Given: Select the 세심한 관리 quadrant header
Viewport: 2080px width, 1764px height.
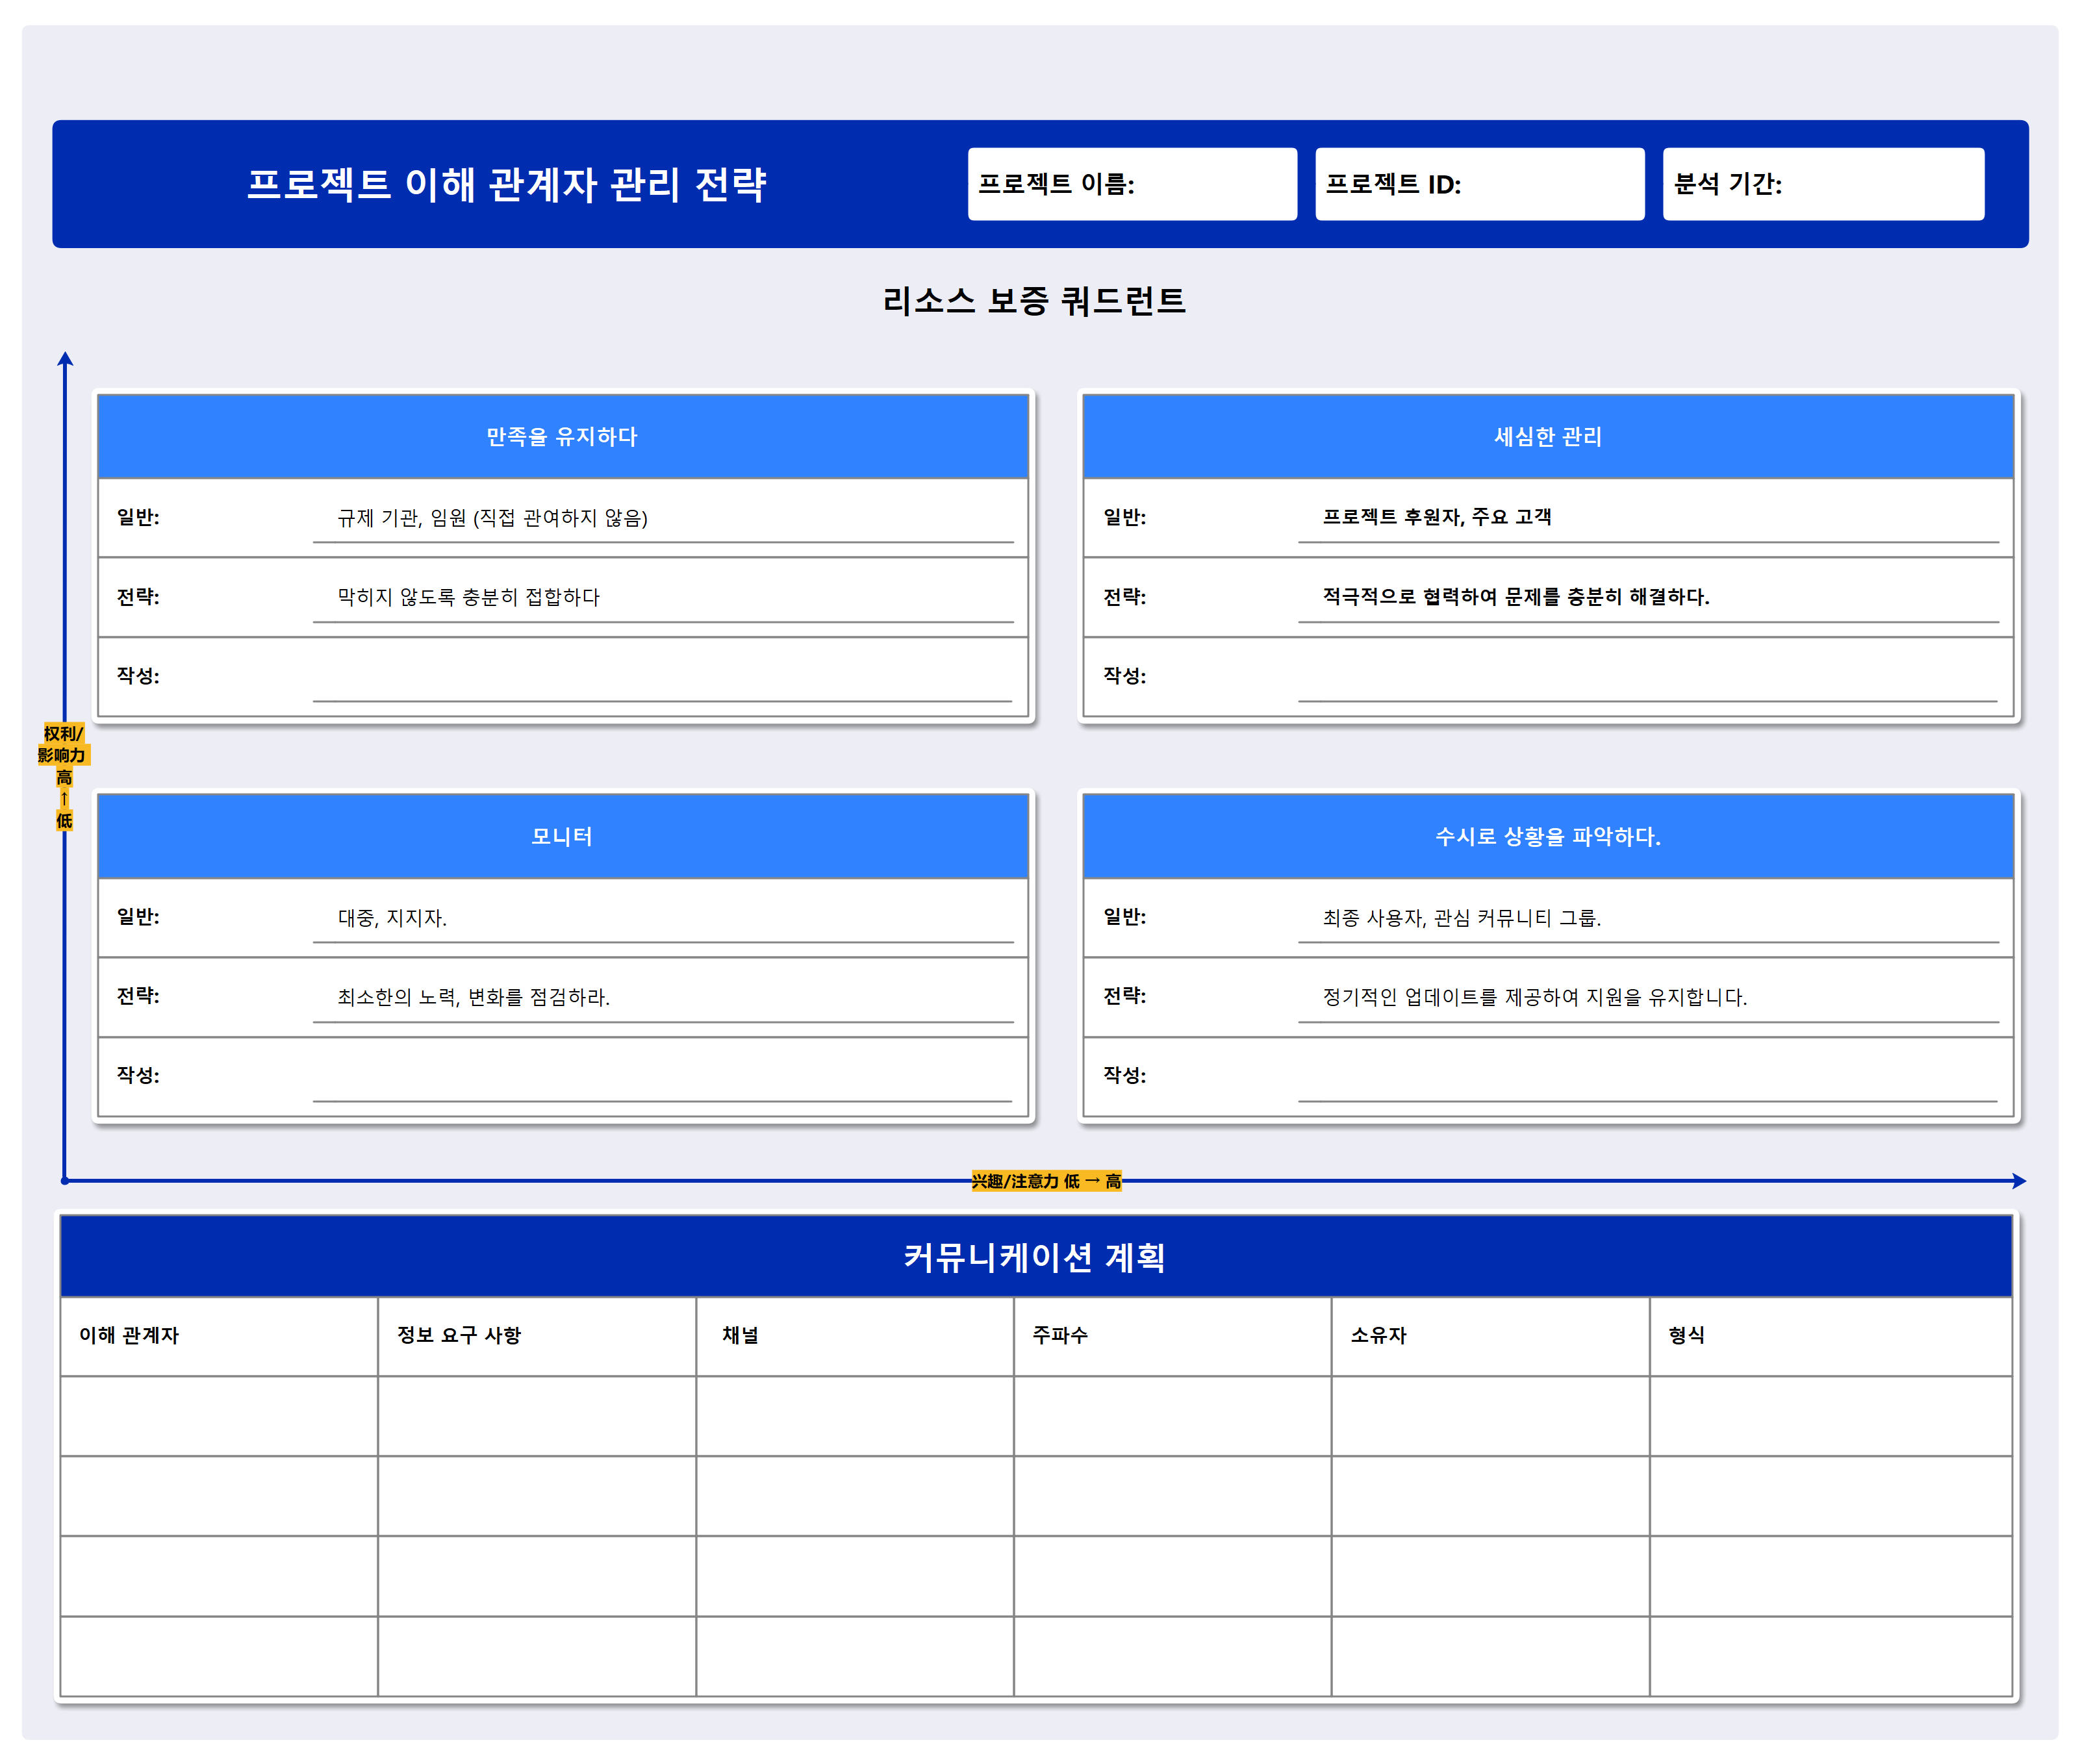Looking at the screenshot, I should [x=1546, y=436].
